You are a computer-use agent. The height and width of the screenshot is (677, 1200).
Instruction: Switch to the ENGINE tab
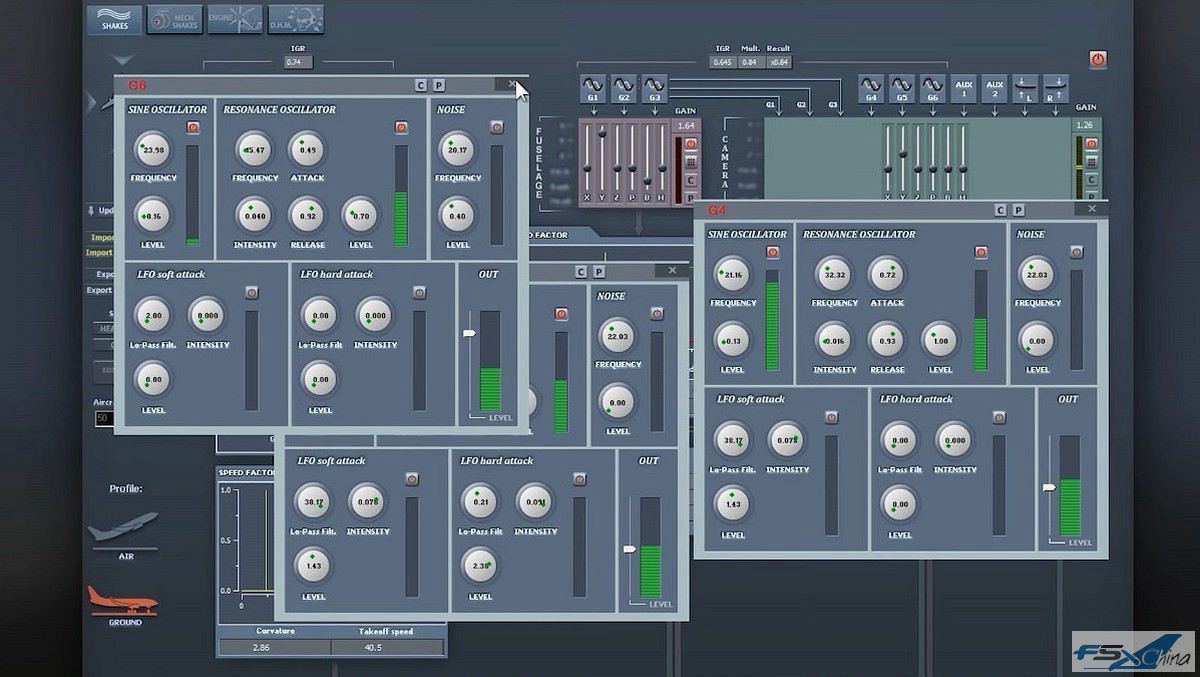[234, 18]
